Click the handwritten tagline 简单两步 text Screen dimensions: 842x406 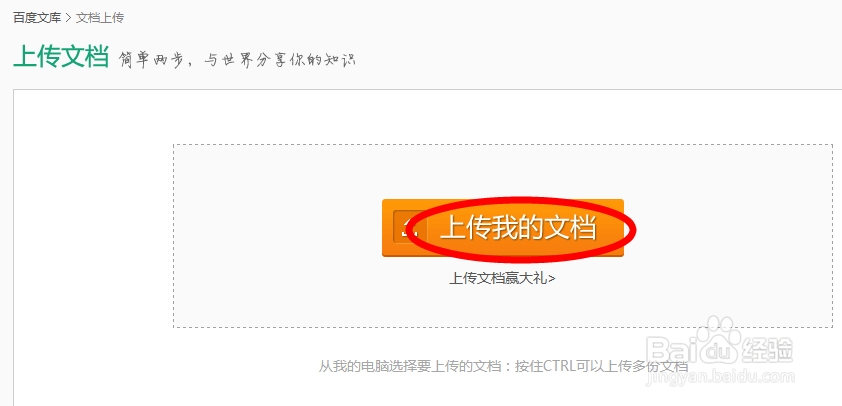(153, 59)
